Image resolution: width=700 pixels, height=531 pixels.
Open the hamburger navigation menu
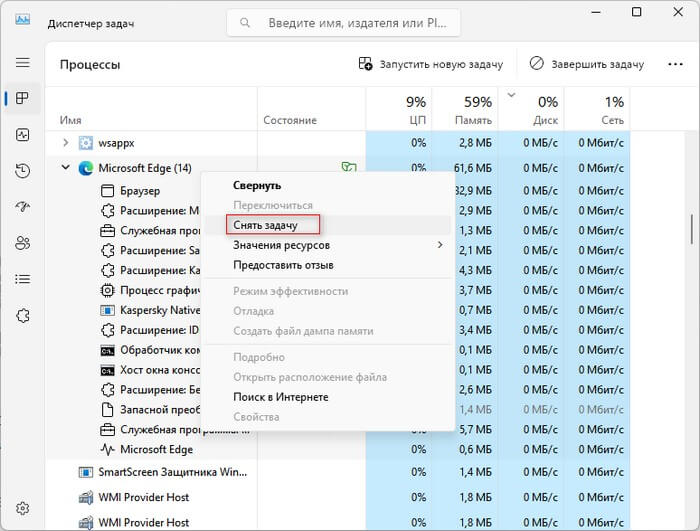click(23, 63)
